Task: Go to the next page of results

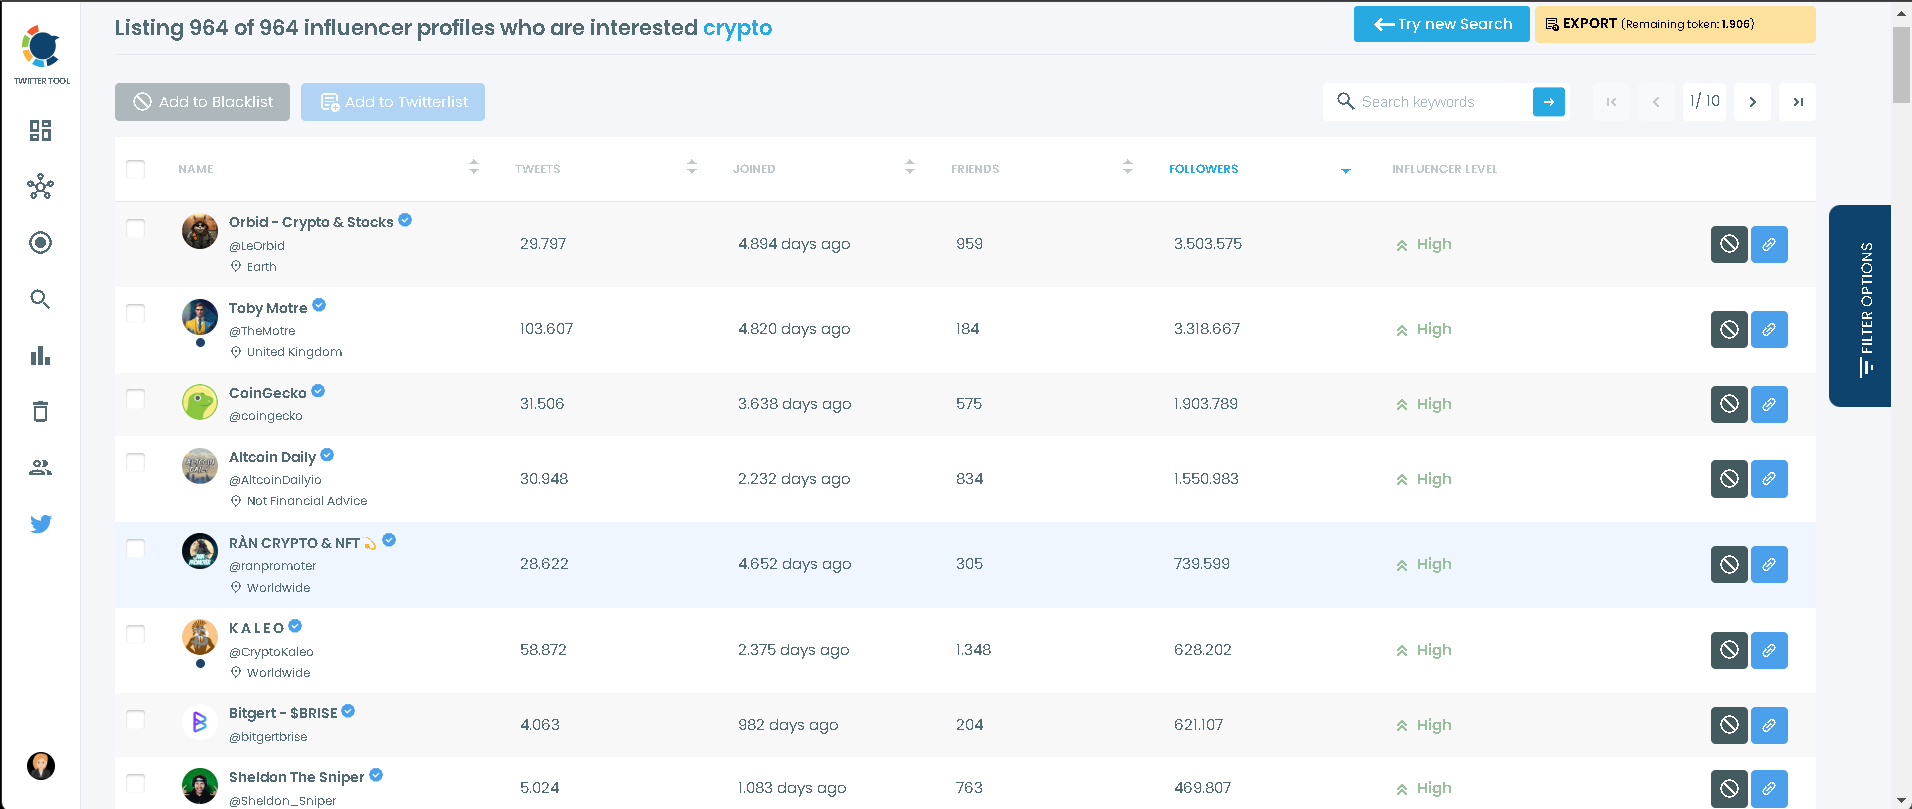Action: pyautogui.click(x=1752, y=102)
